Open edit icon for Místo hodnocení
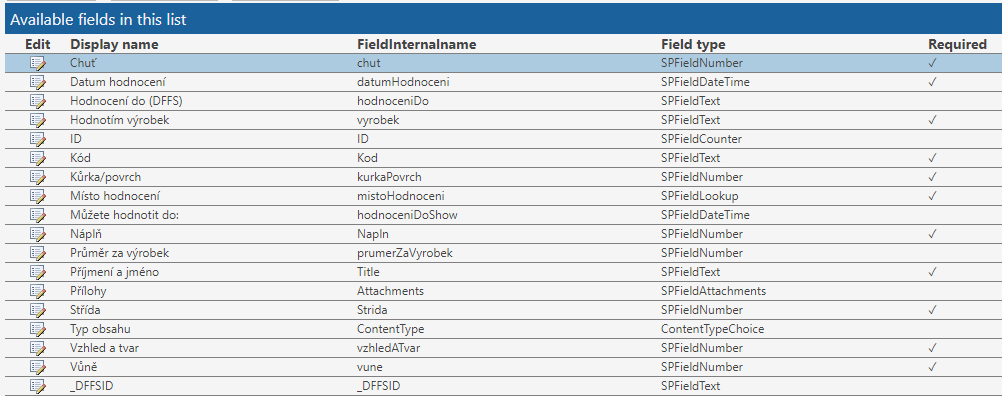 pos(38,196)
